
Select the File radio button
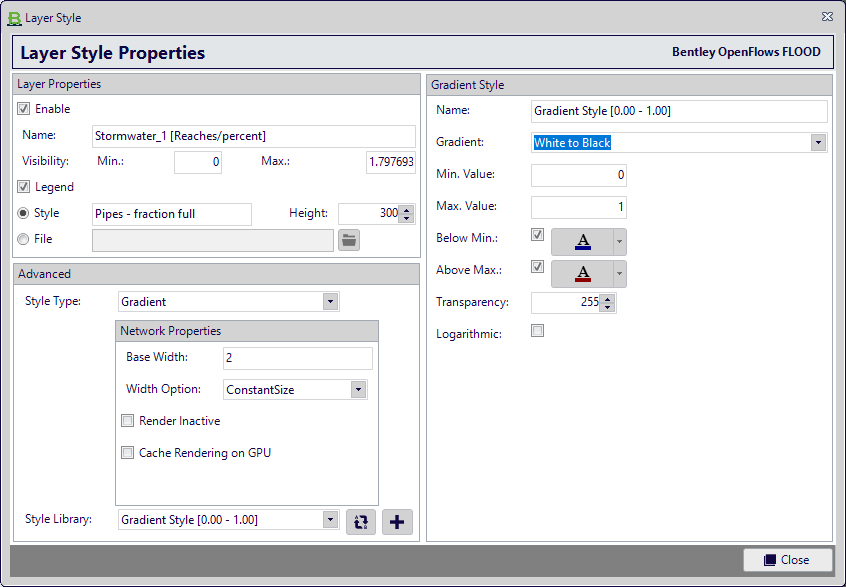pos(23,239)
